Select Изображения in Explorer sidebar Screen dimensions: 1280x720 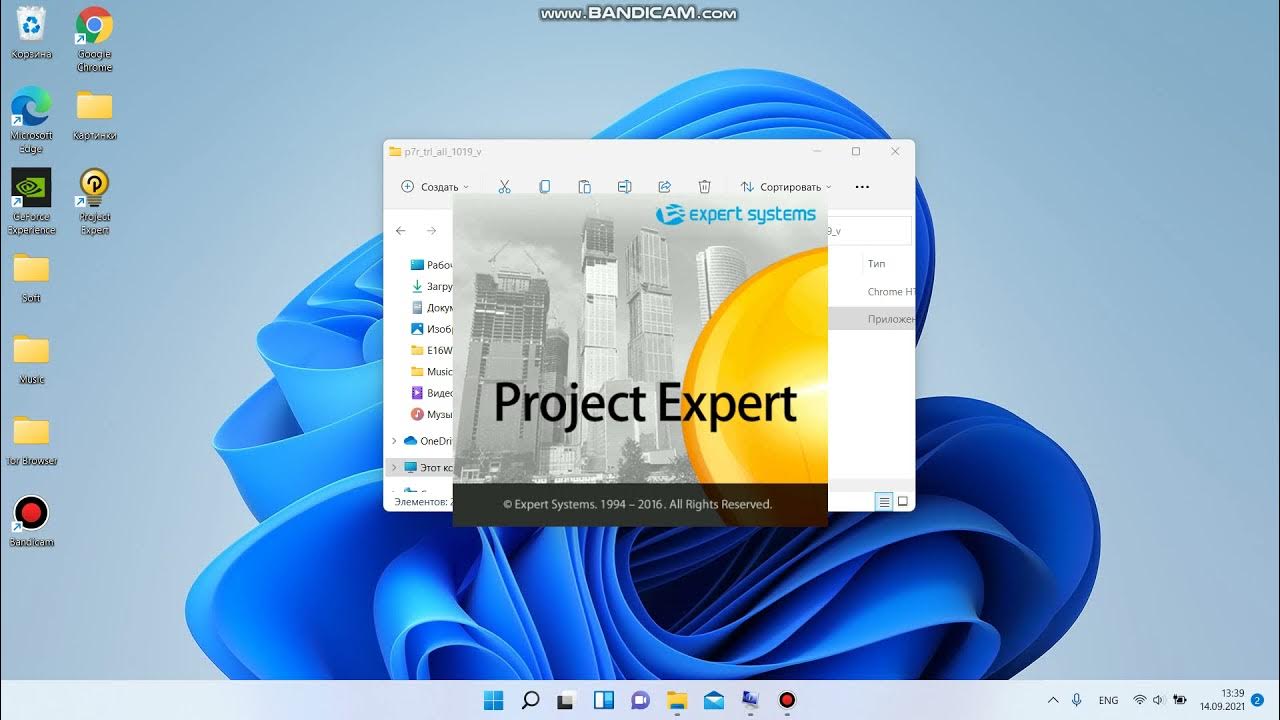click(x=431, y=329)
